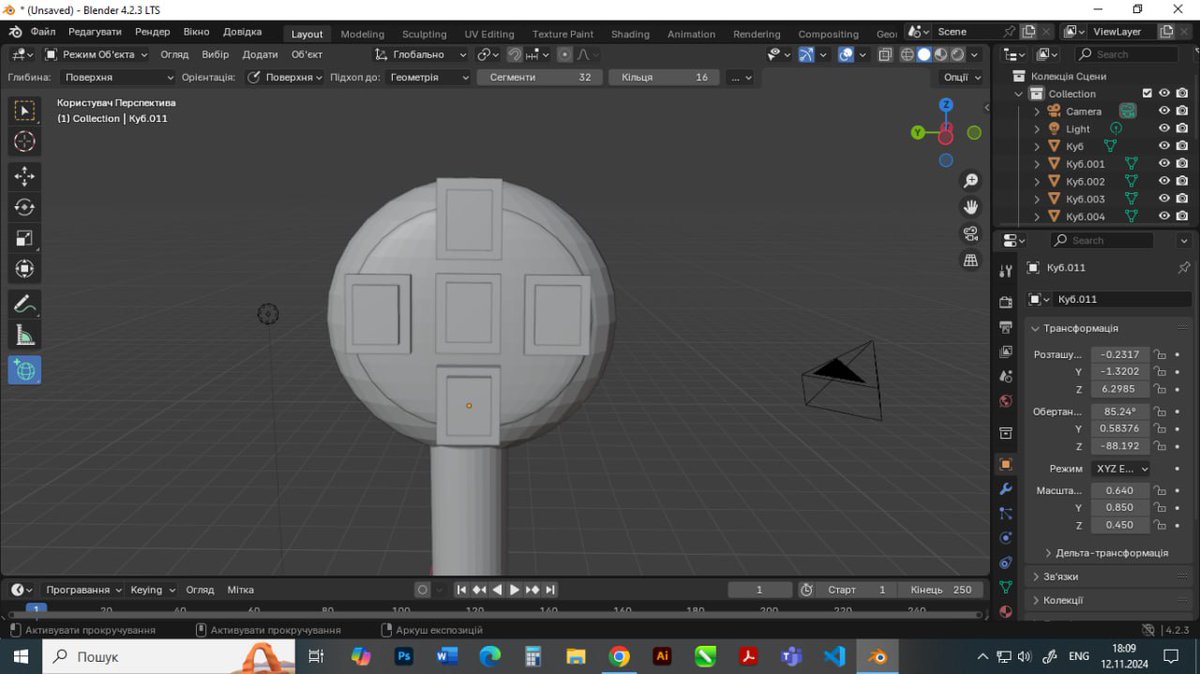Open the Додати menu in viewport

[260, 55]
